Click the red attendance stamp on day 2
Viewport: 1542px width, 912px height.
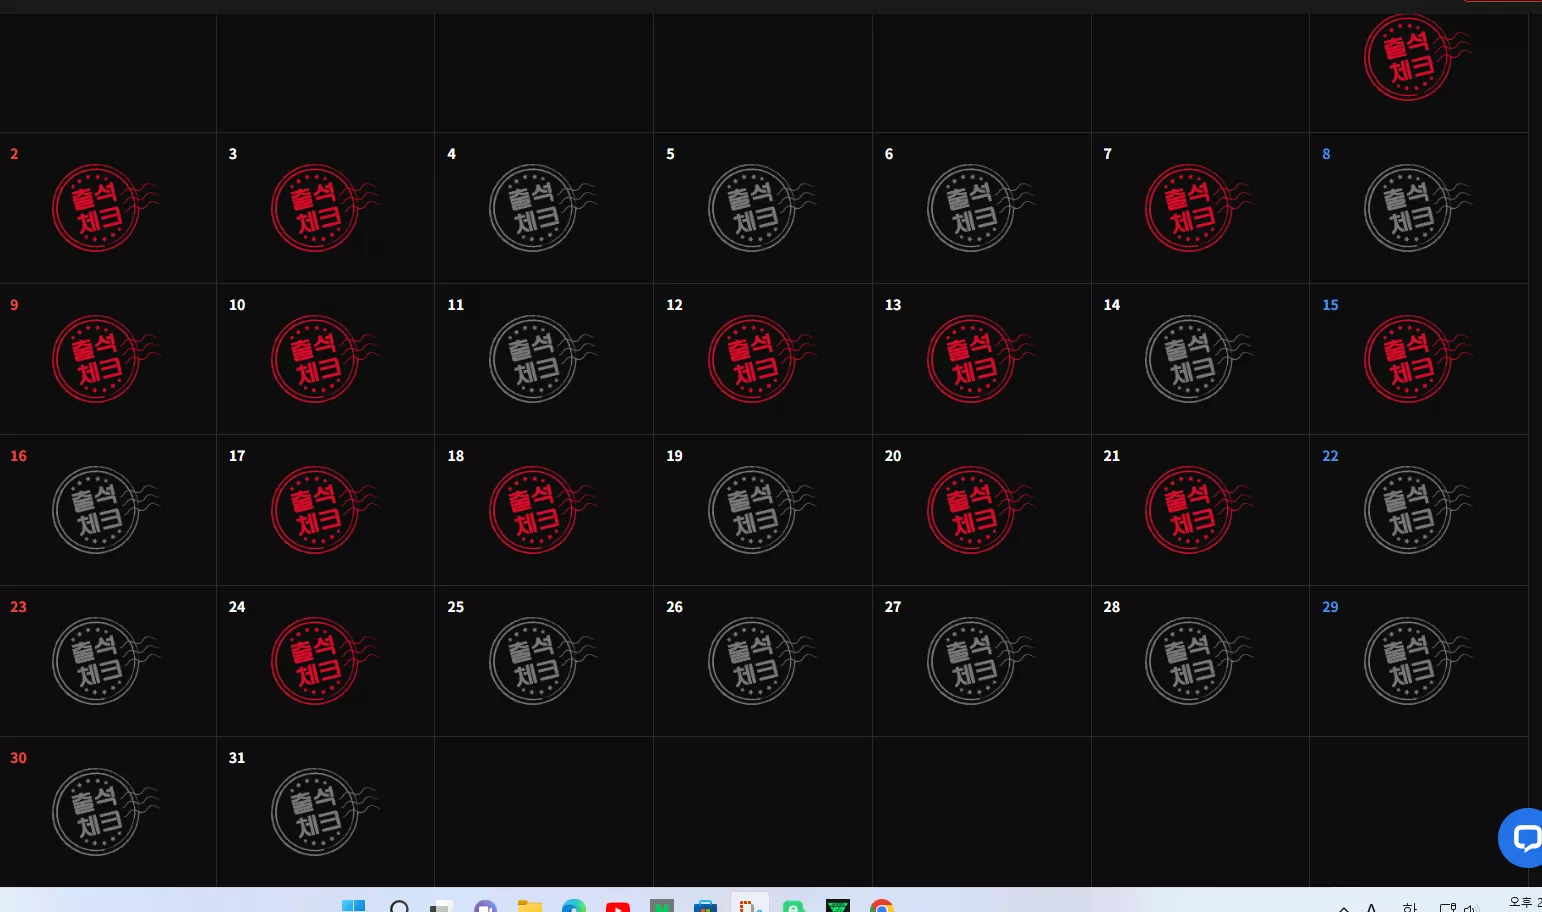(105, 208)
